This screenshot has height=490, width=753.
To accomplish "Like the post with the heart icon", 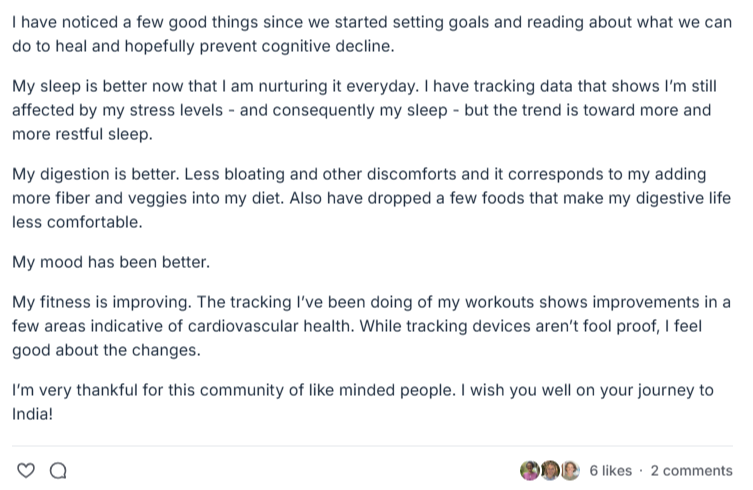I will 26,470.
